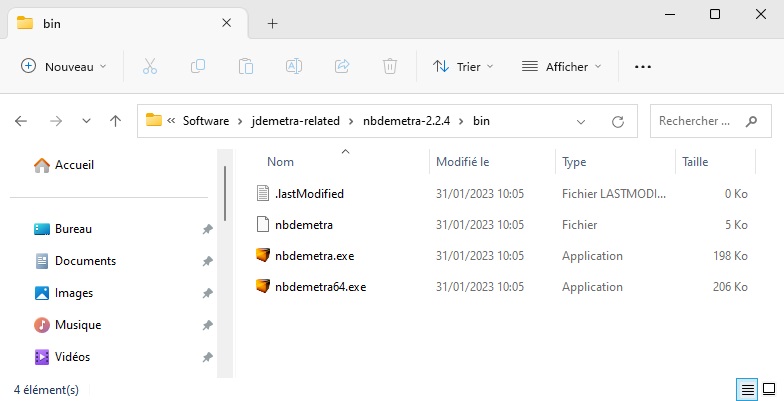Switch to large icons view layout
784x401 pixels.
tap(768, 388)
